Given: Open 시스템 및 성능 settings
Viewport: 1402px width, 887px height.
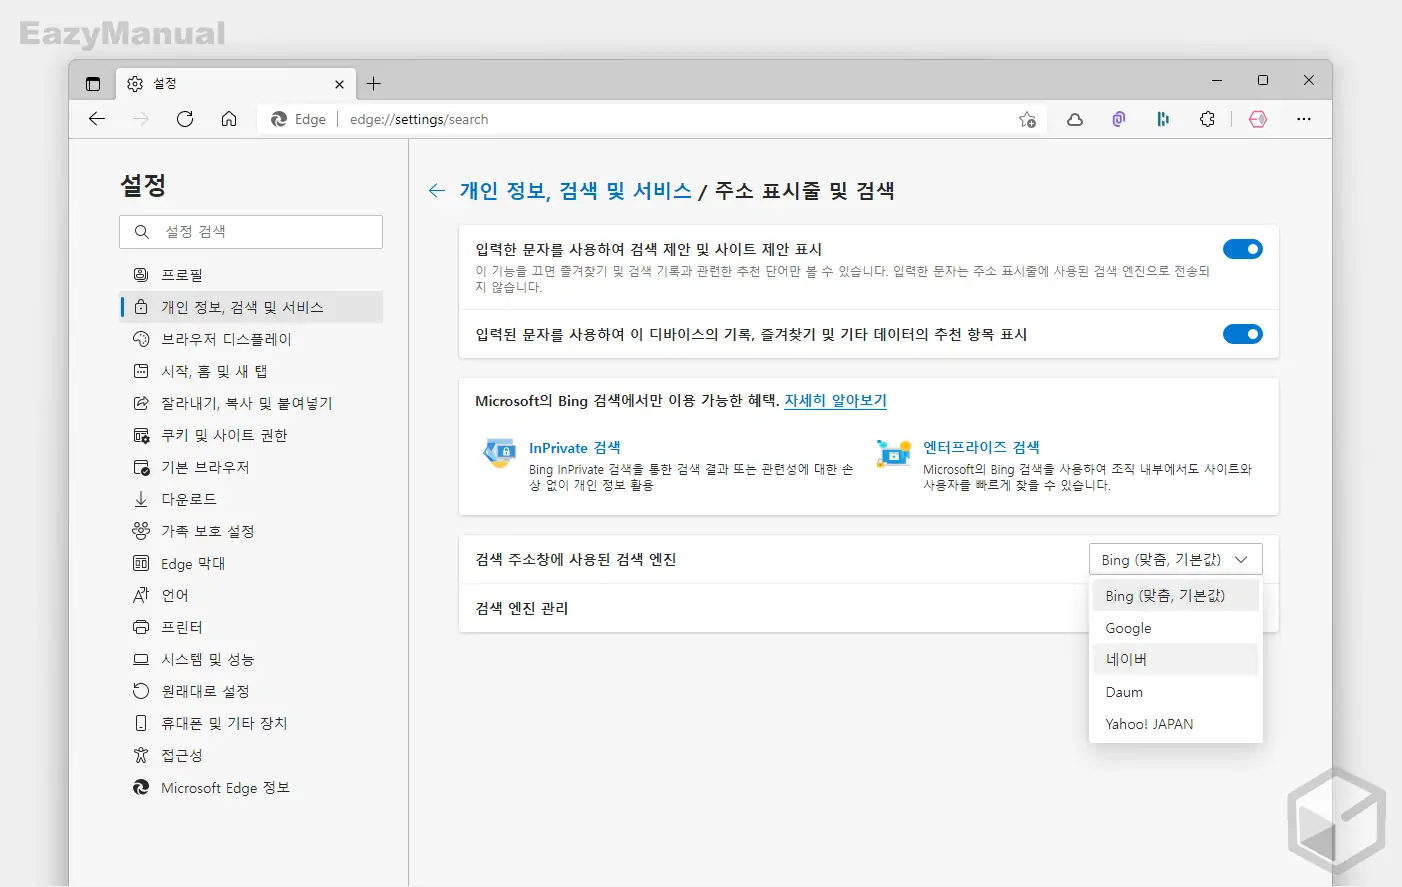Looking at the screenshot, I should coord(251,659).
